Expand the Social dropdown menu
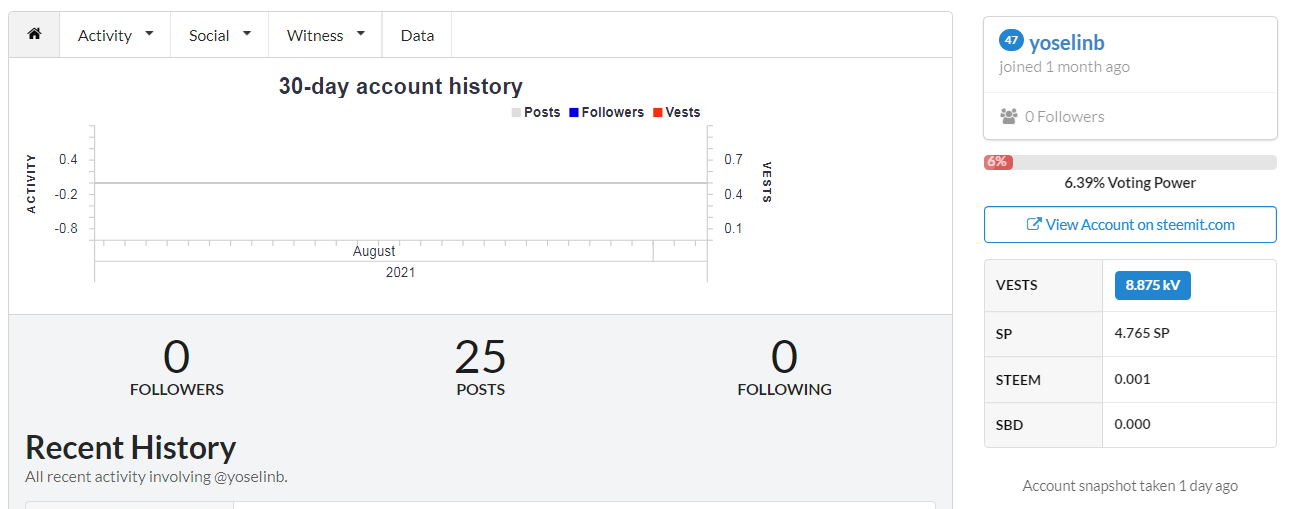 pyautogui.click(x=219, y=35)
